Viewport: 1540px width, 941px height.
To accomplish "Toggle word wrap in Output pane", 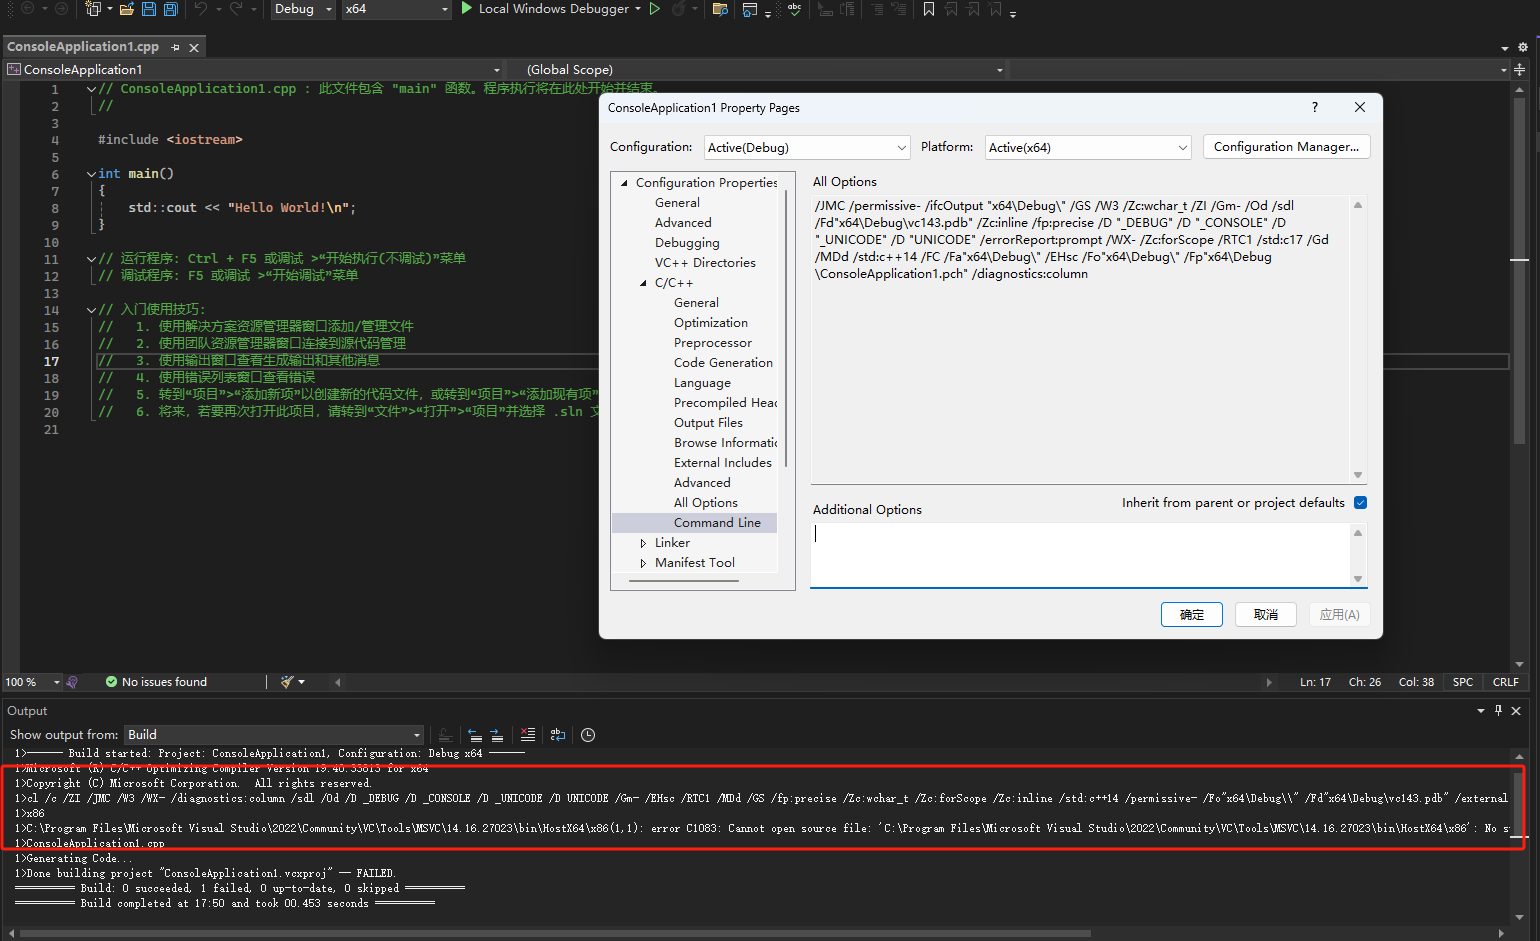I will (x=558, y=735).
